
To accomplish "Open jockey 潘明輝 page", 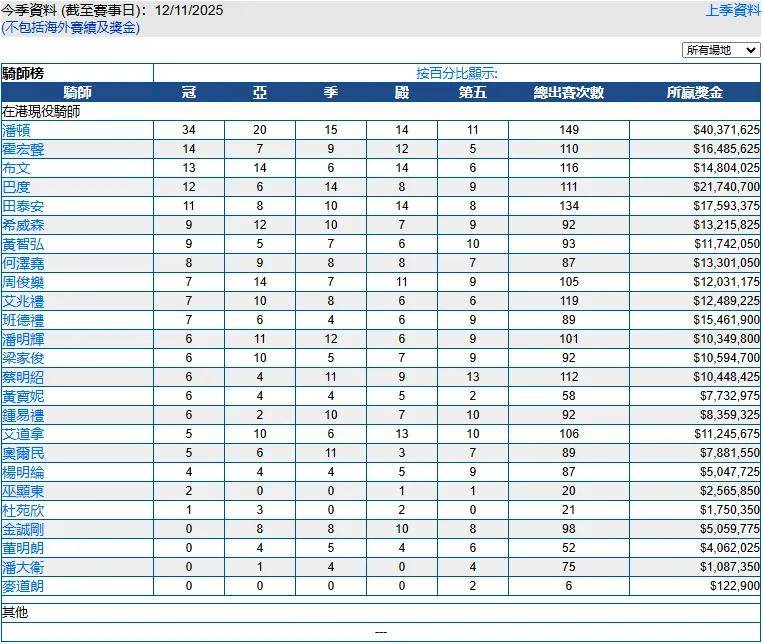I will 23,339.
